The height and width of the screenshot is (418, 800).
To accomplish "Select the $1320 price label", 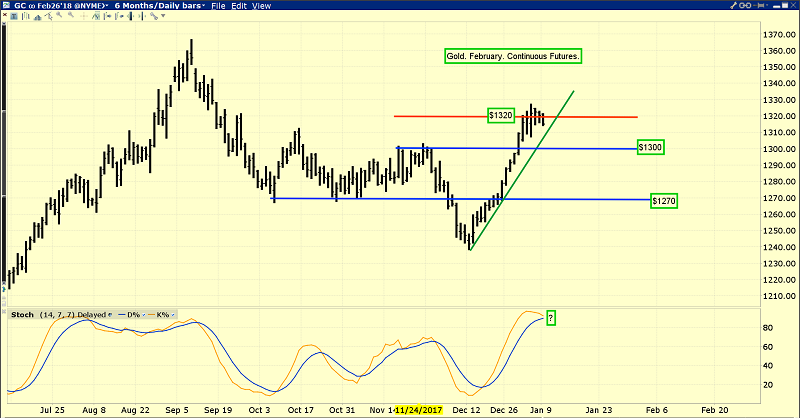I will tap(501, 116).
